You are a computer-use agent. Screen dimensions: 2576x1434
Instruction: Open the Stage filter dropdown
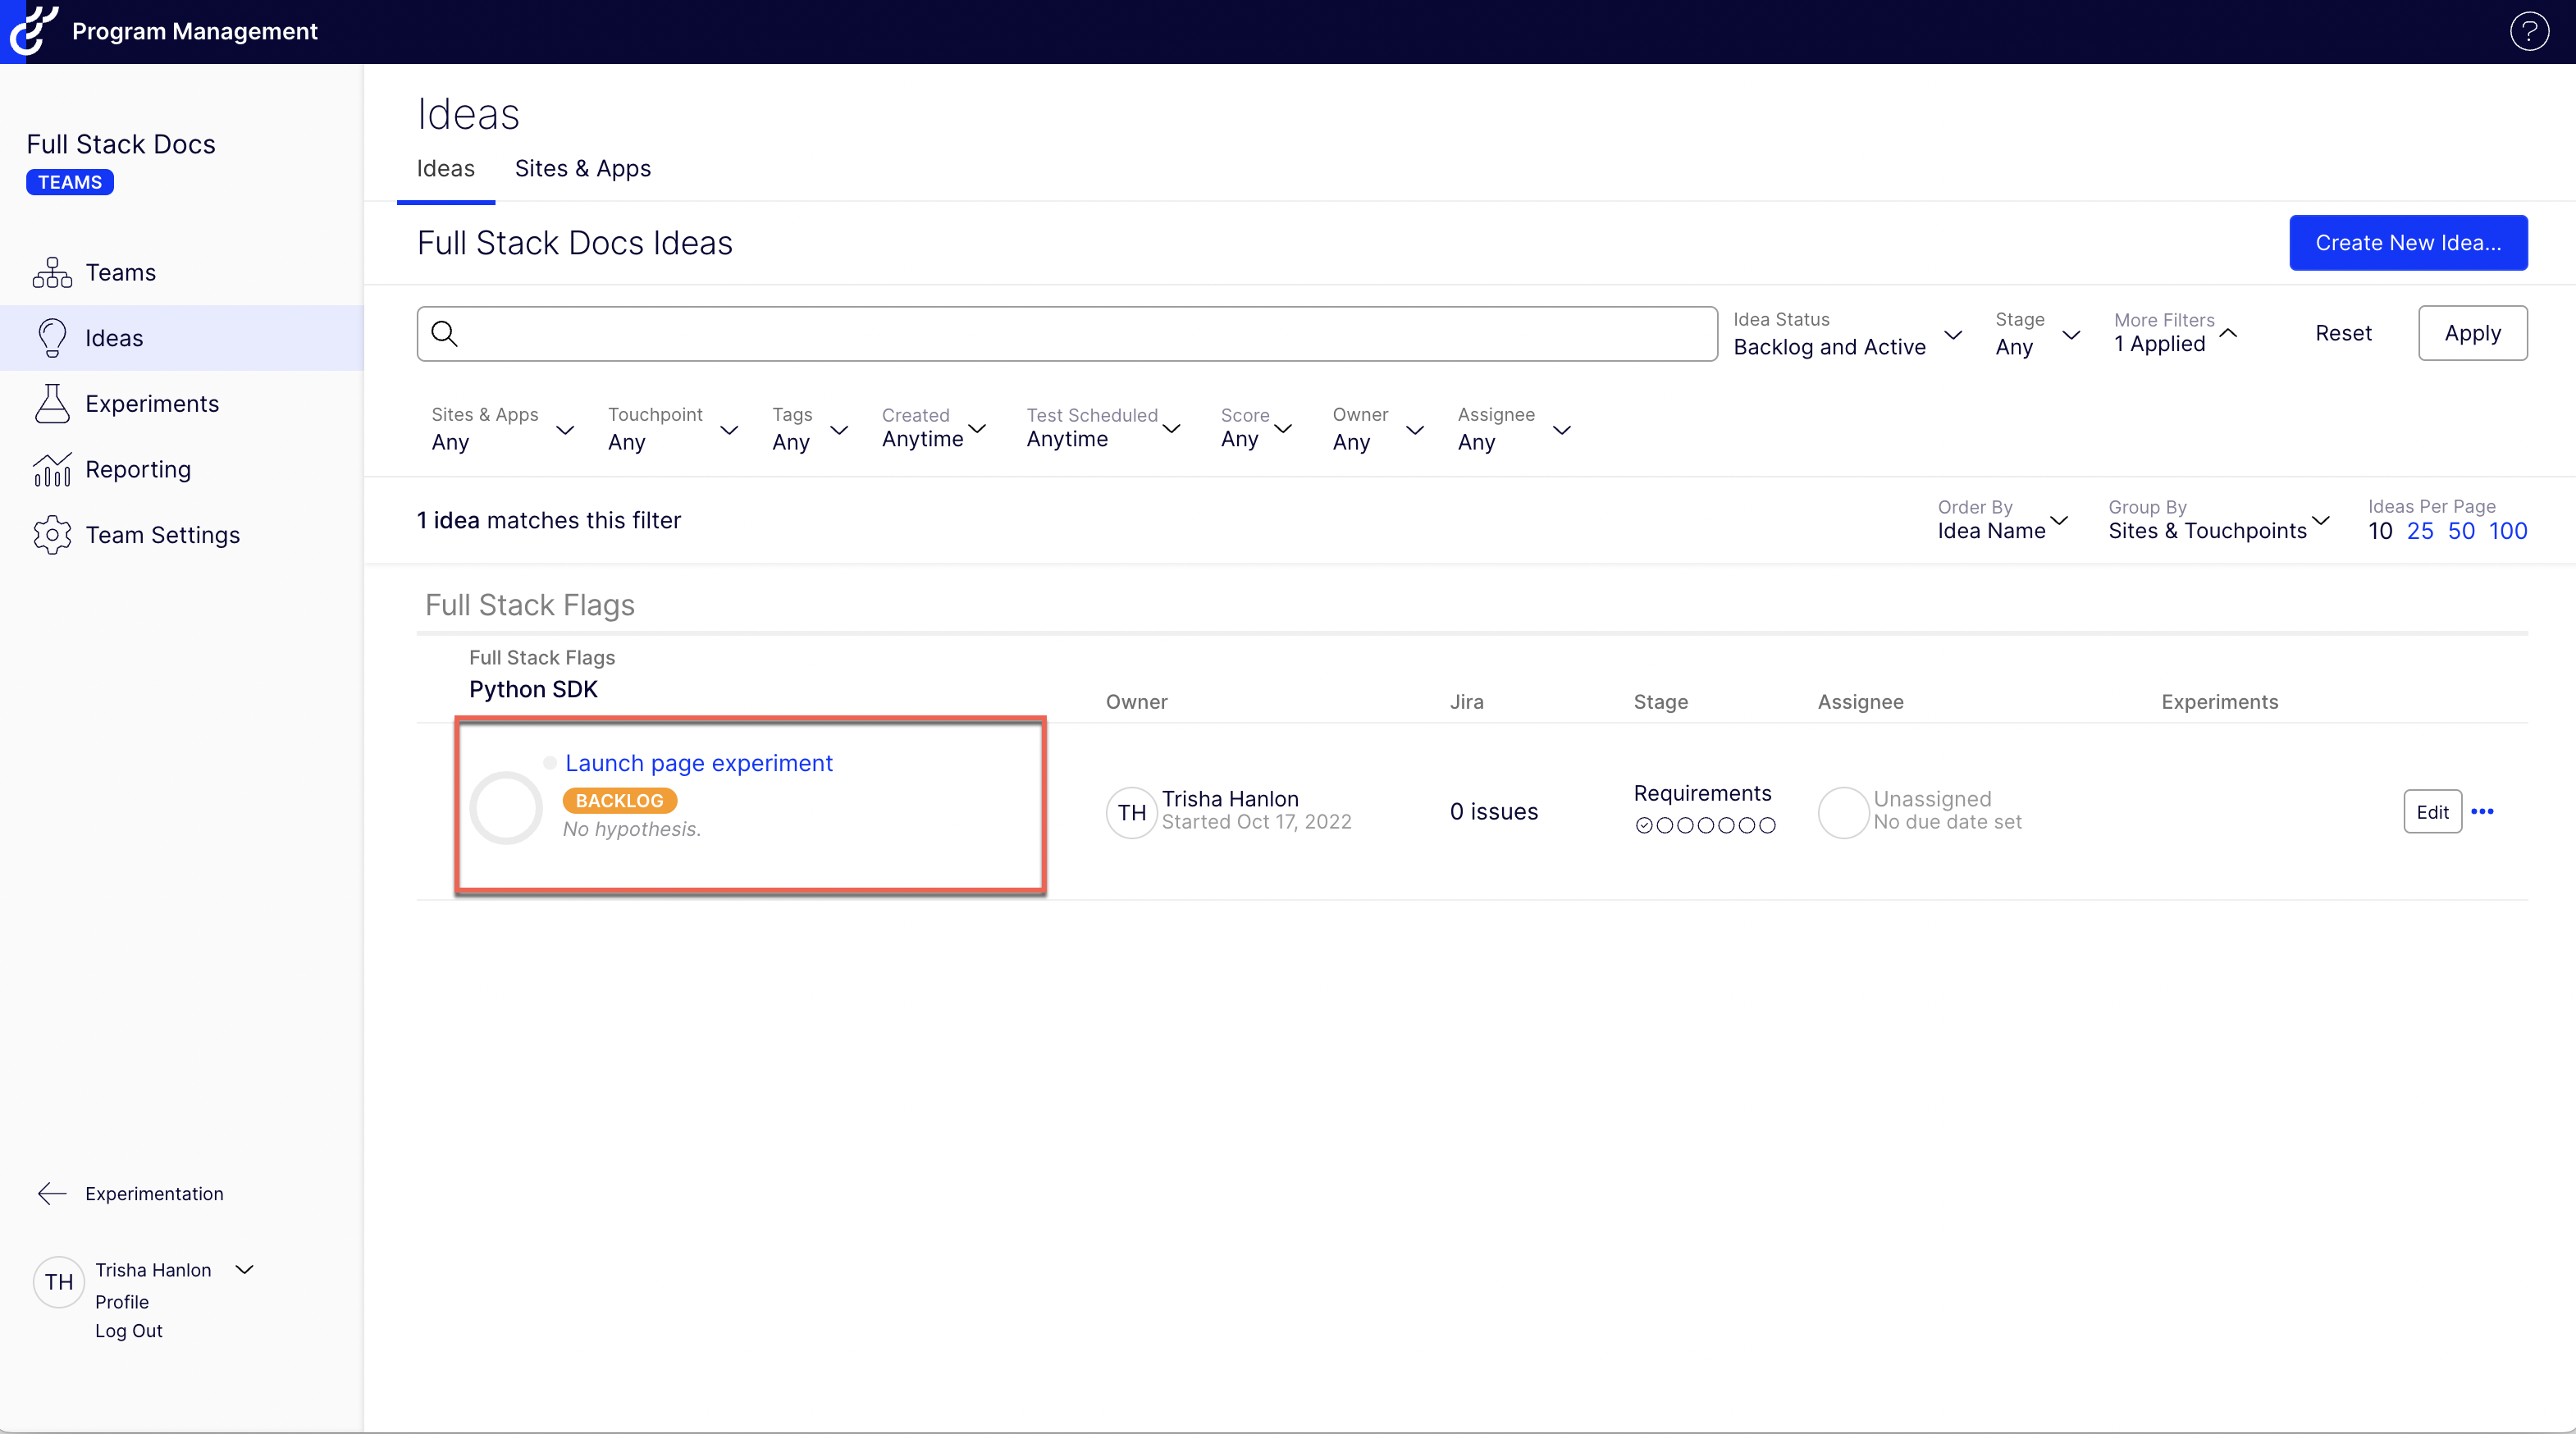click(2038, 334)
